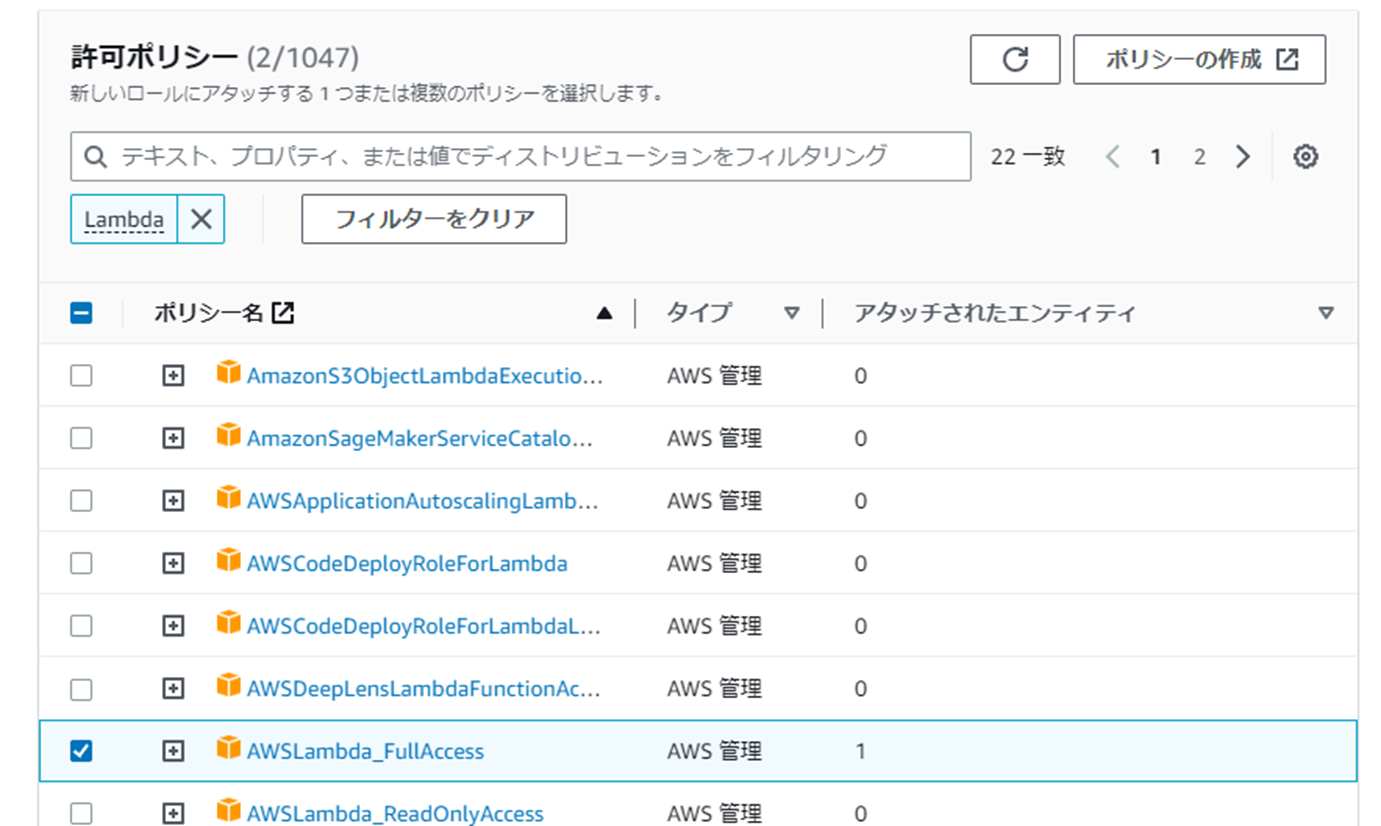
Task: Open AWSApplicationAutoscalingLamb… policy link
Action: 423,501
